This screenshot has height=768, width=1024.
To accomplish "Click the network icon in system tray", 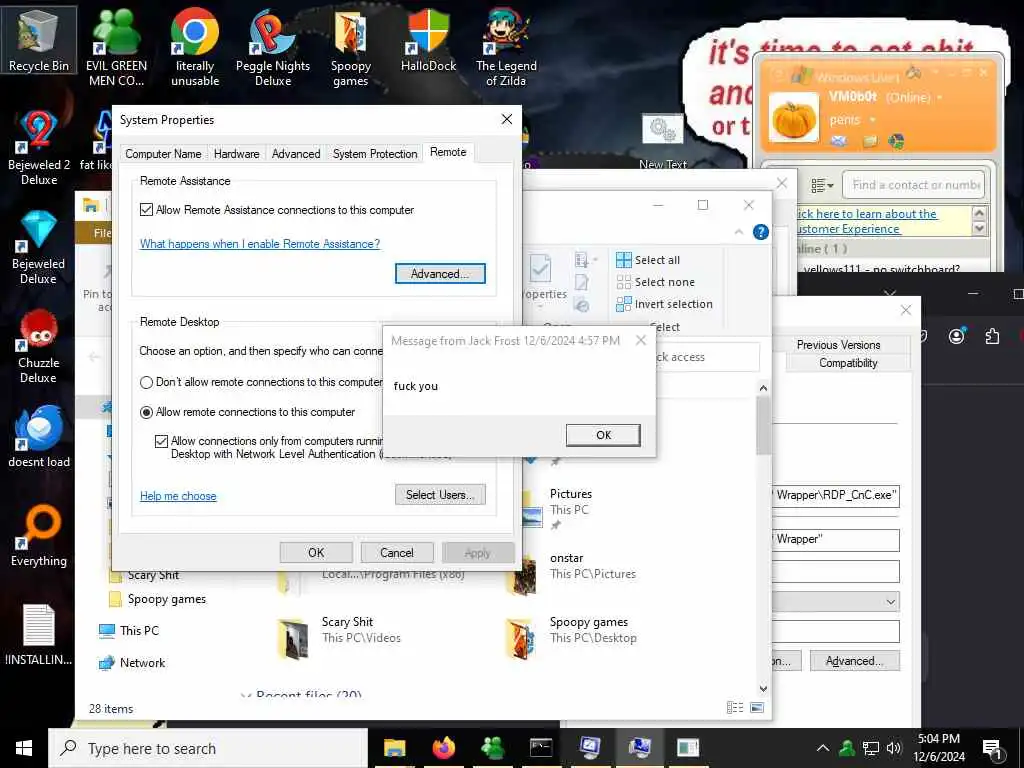I will pyautogui.click(x=871, y=748).
